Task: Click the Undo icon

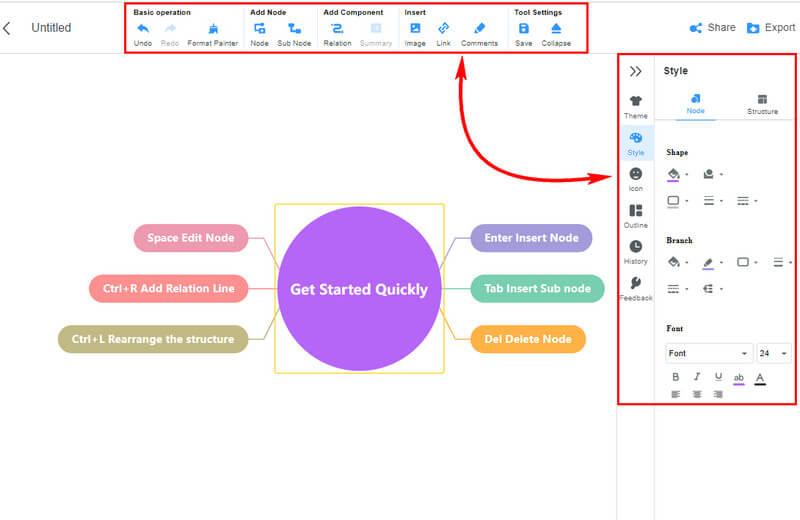Action: click(142, 29)
